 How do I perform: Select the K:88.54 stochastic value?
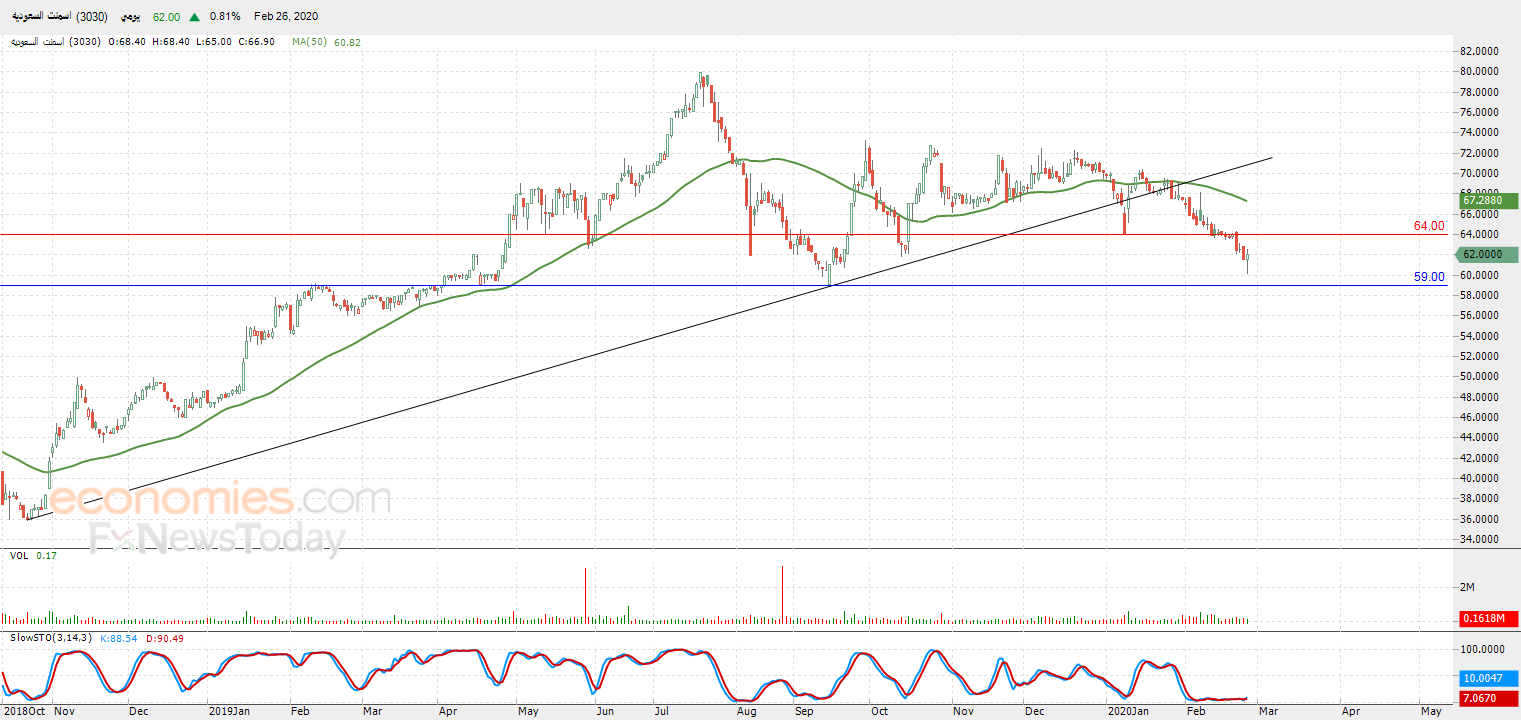(121, 637)
